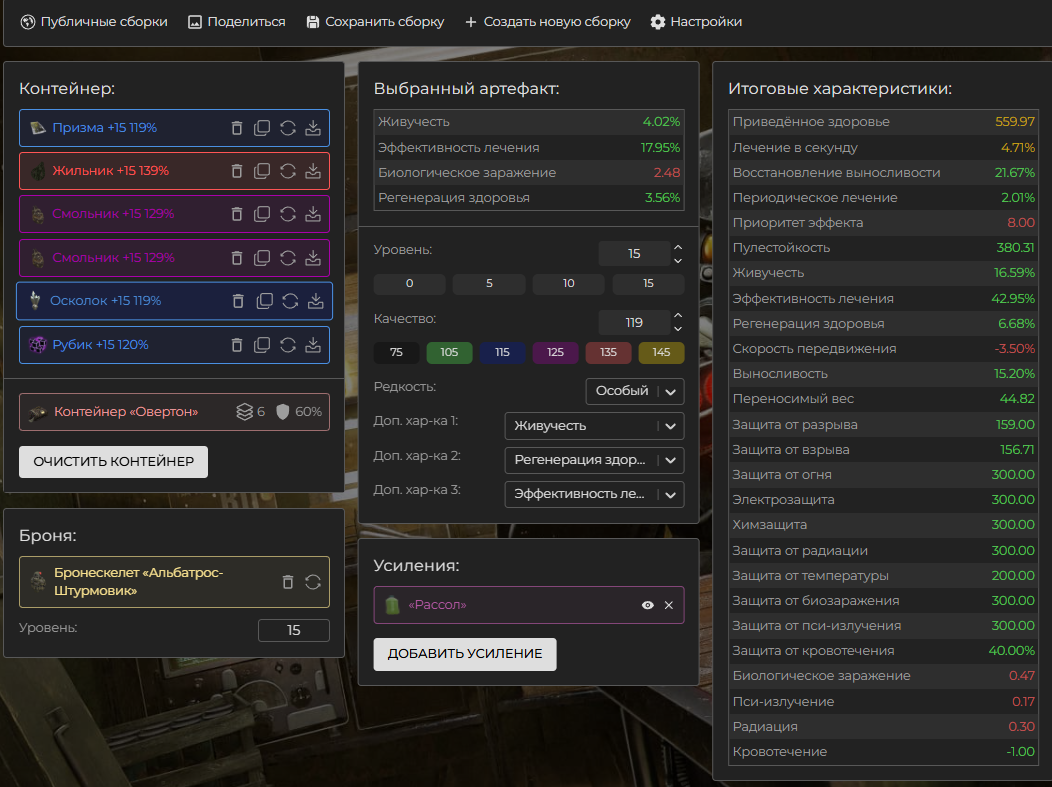
Task: Duplicate the Призма +15 119% artifact
Action: click(x=262, y=128)
